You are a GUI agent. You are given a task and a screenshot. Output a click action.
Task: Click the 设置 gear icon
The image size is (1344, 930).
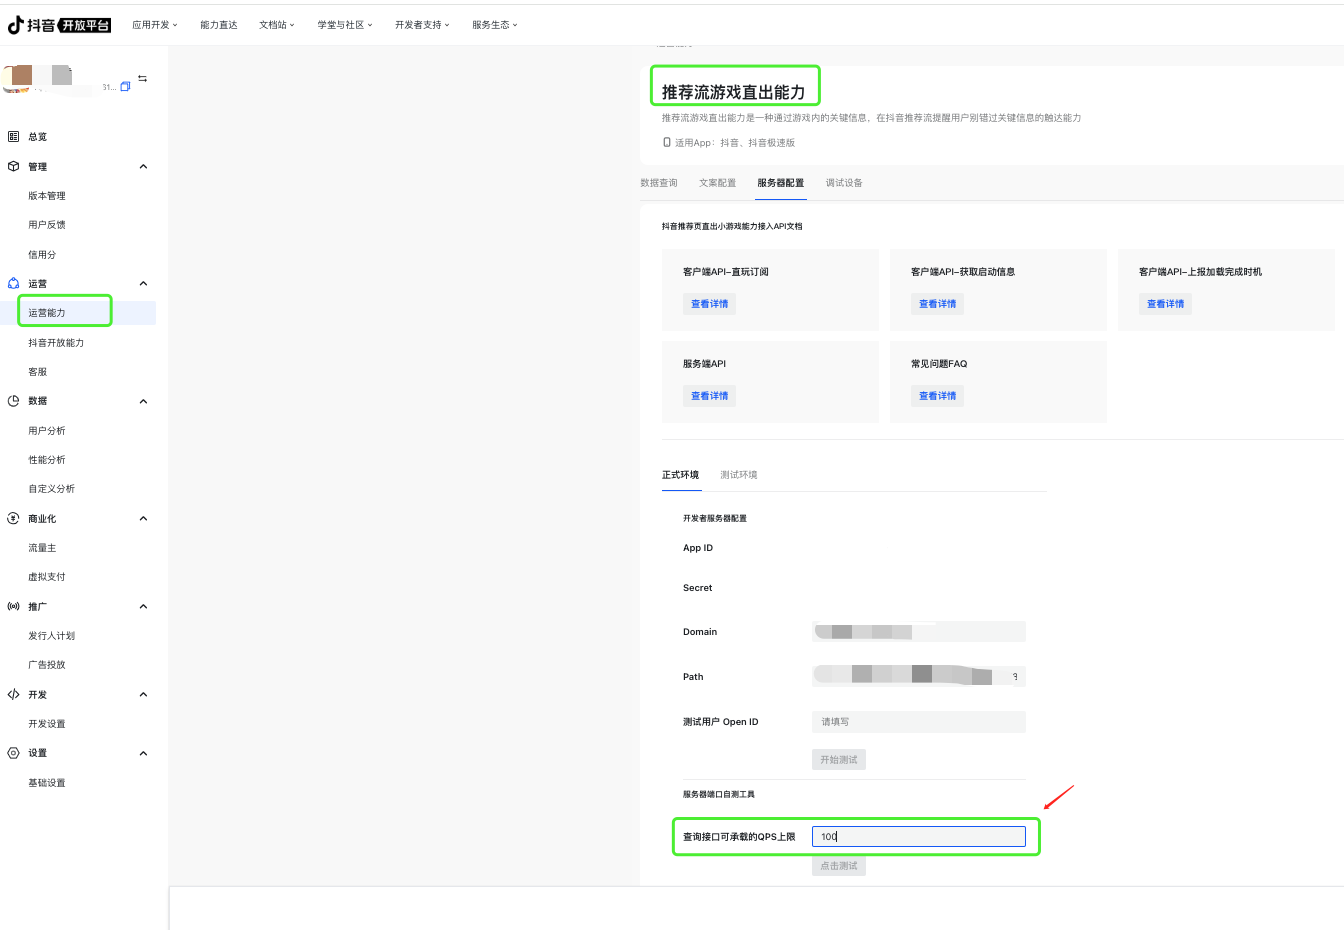coord(13,753)
